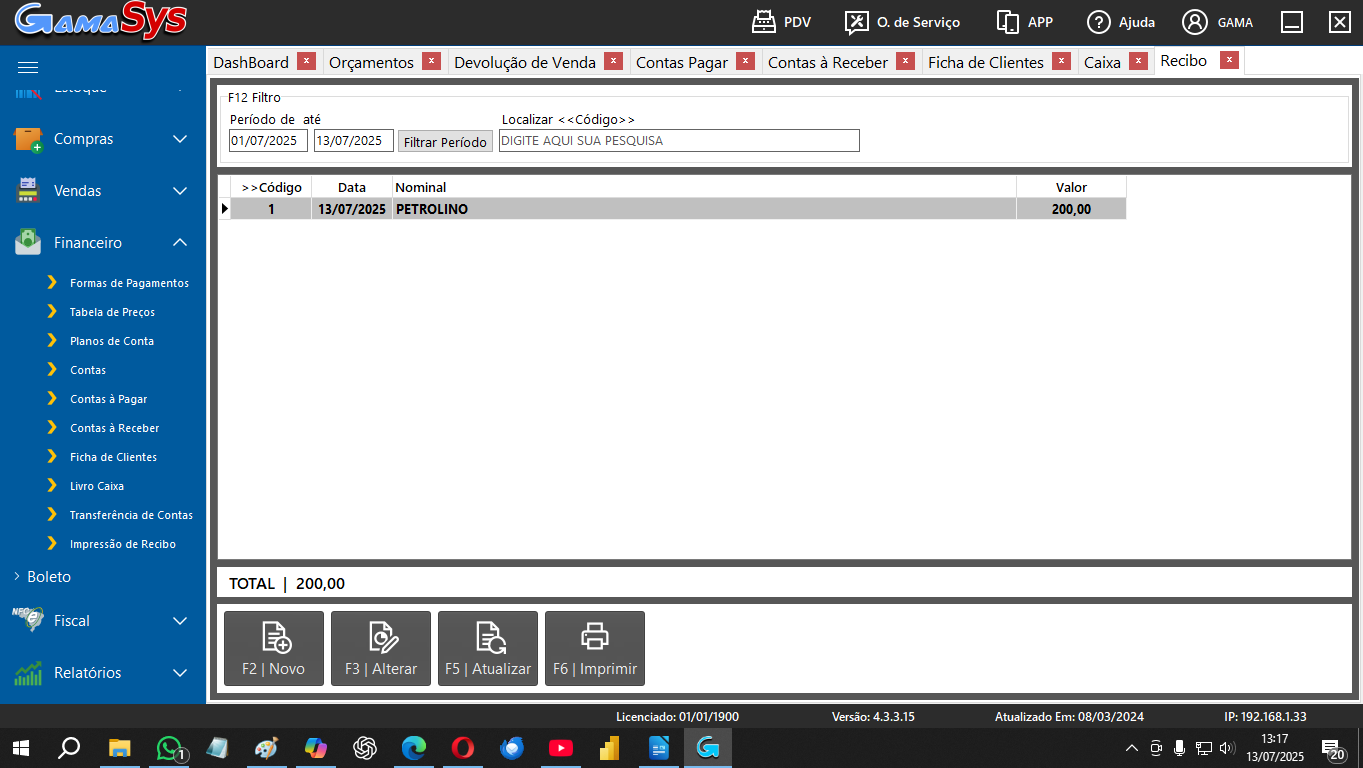Switch to the Contas Pagar tab
The width and height of the screenshot is (1363, 768).
click(682, 62)
